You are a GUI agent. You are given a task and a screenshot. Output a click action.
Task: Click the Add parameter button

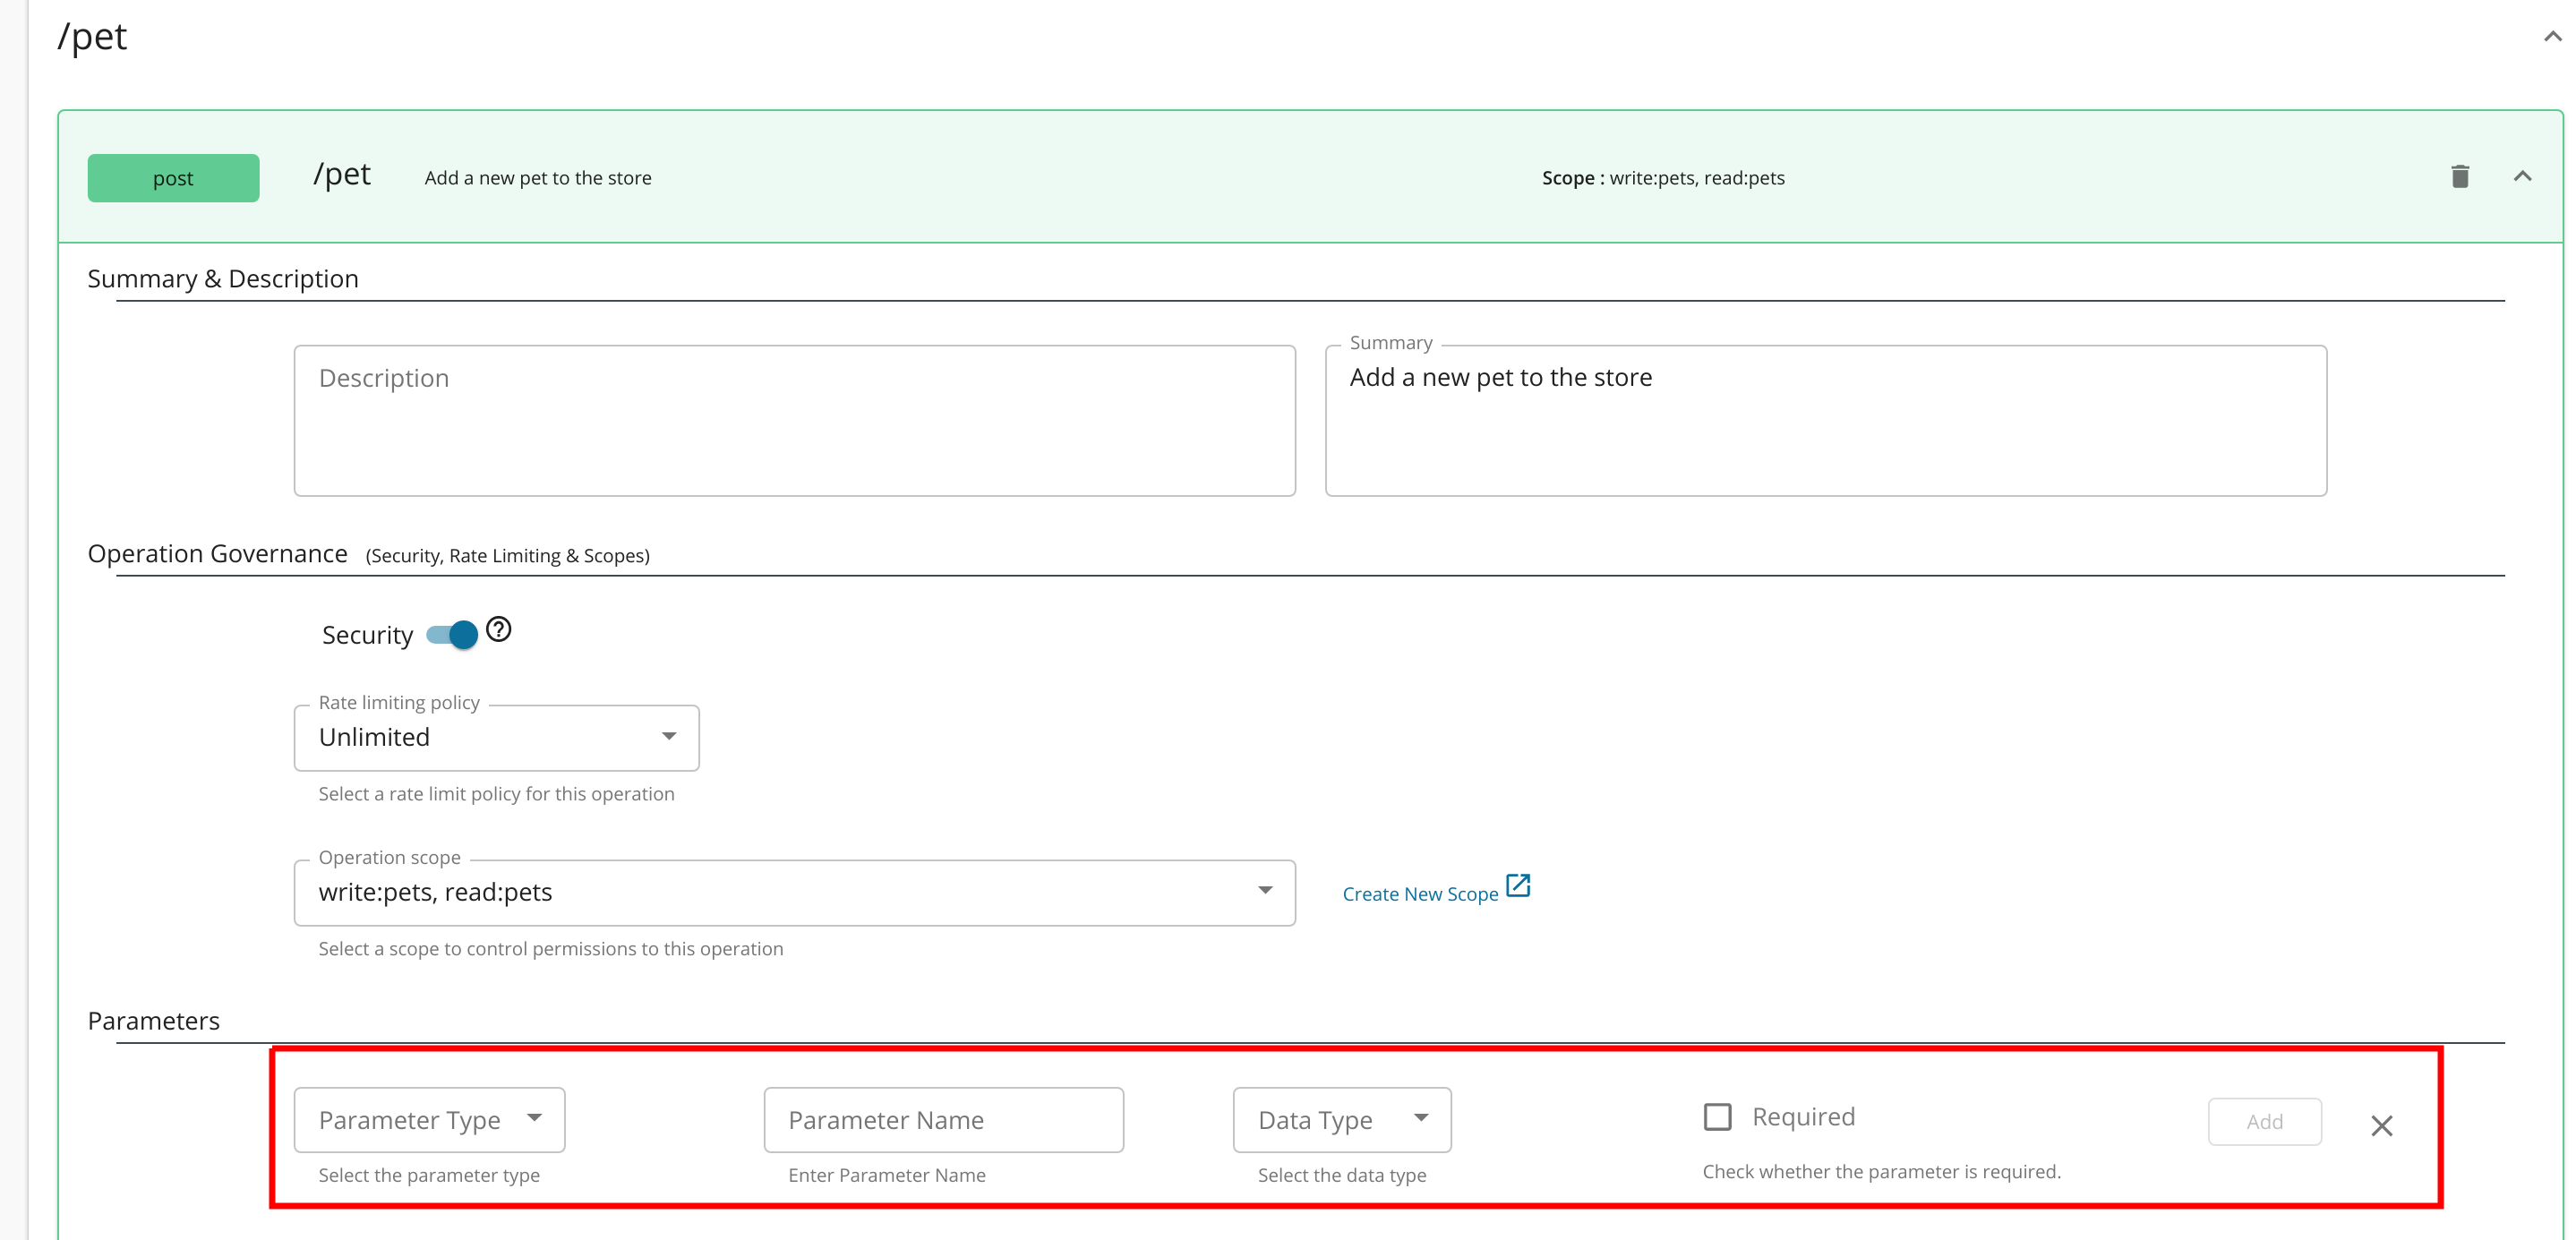click(2264, 1122)
